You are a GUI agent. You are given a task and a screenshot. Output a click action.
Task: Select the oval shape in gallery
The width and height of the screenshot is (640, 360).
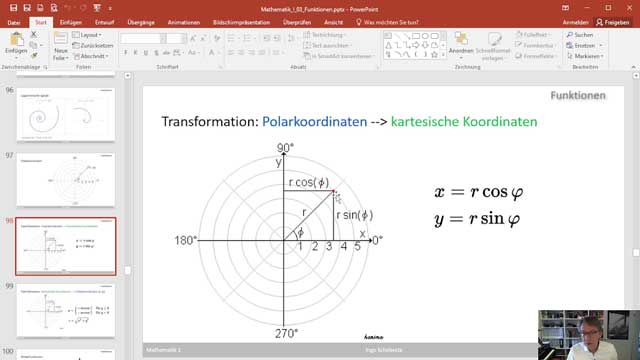coord(425,36)
